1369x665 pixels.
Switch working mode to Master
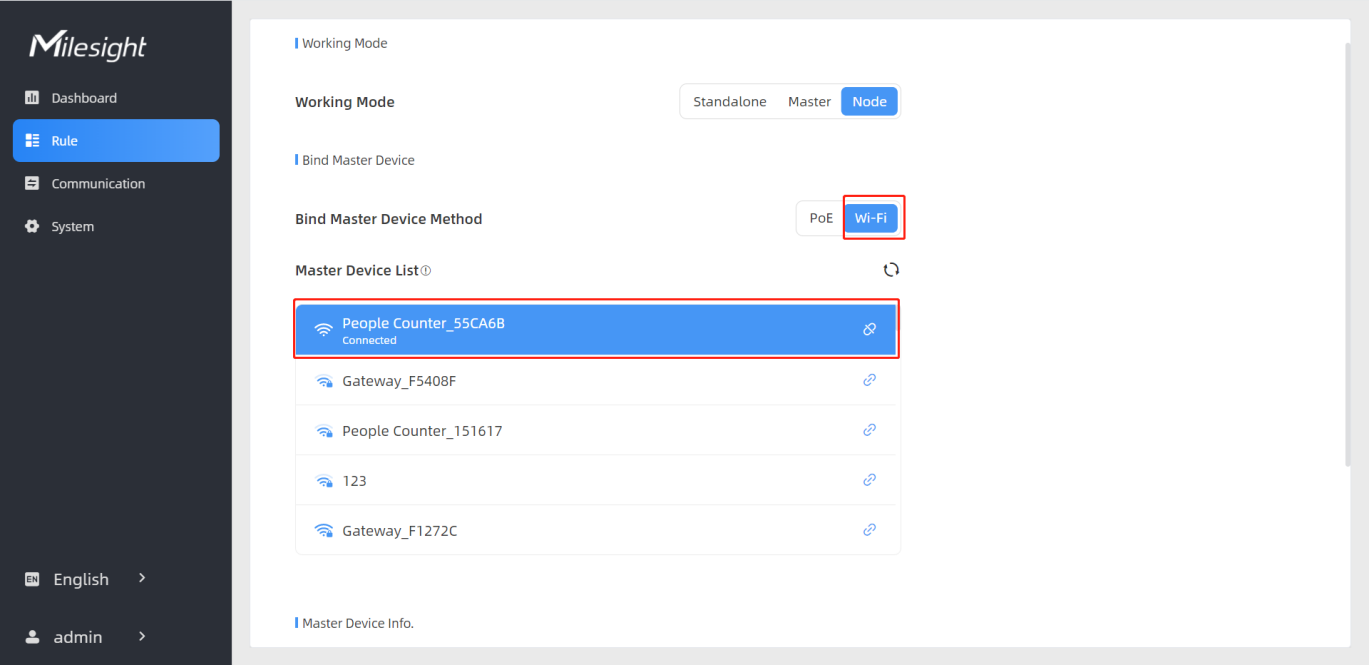click(809, 102)
